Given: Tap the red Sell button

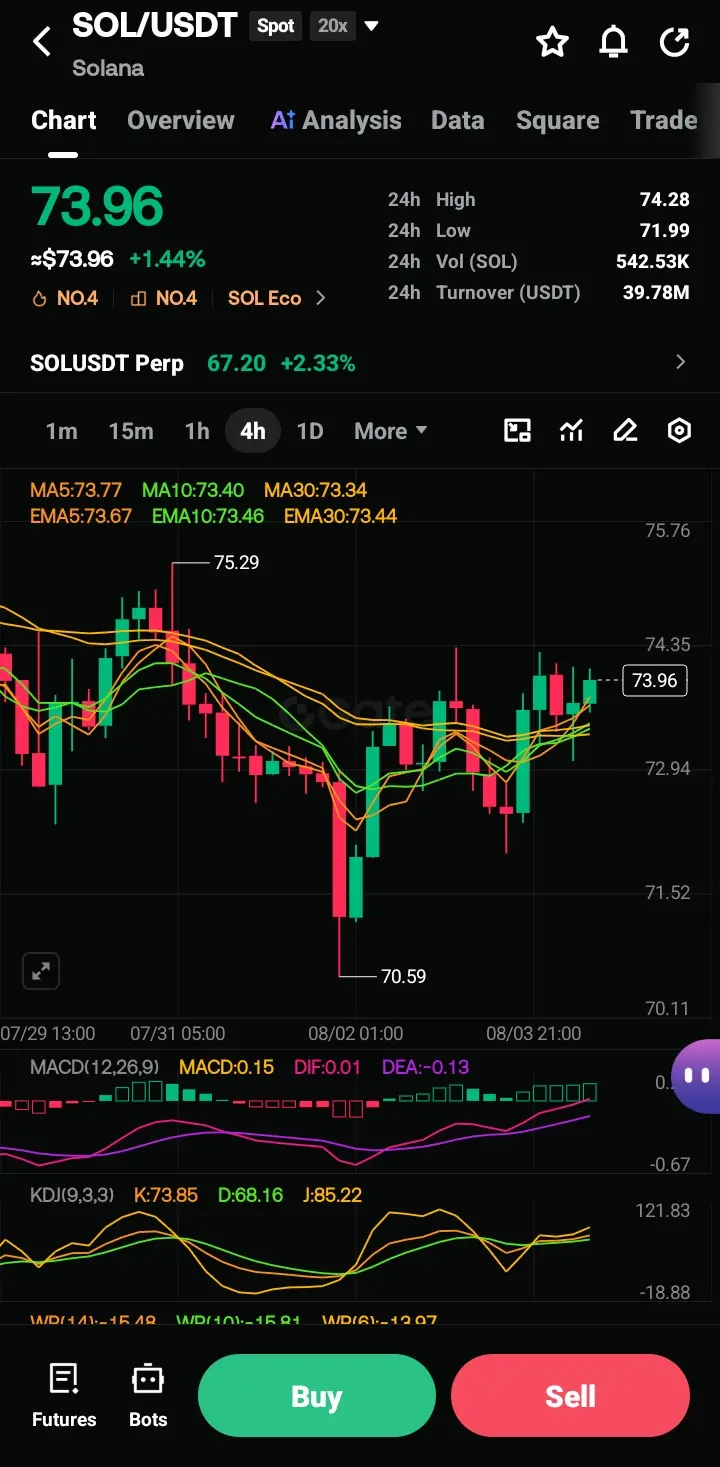Looking at the screenshot, I should 570,1396.
